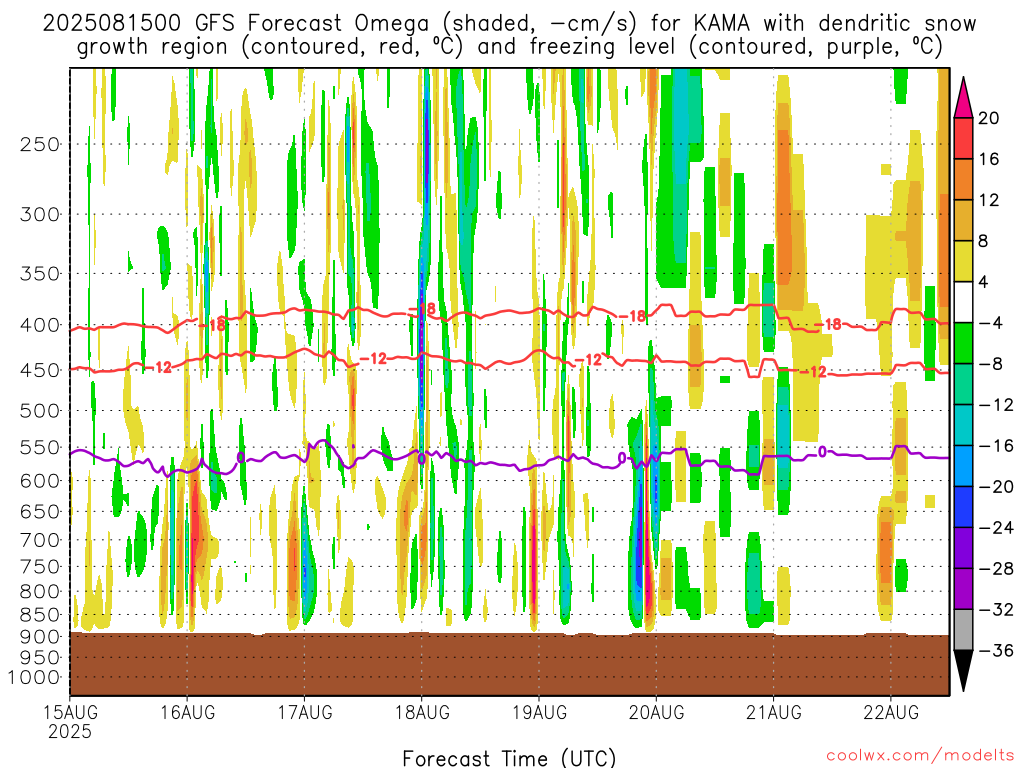Click the 20AUG time axis label
Screen dimensions: 1024x768
coord(656,712)
